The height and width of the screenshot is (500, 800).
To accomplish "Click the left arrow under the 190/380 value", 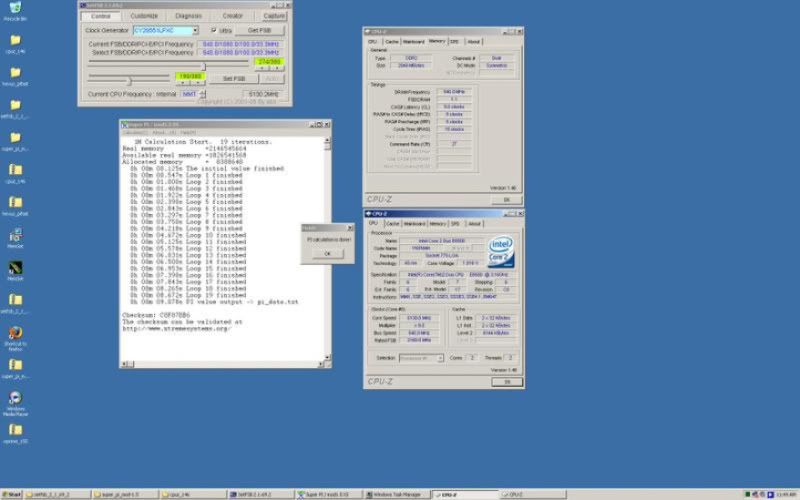I will tap(183, 83).
